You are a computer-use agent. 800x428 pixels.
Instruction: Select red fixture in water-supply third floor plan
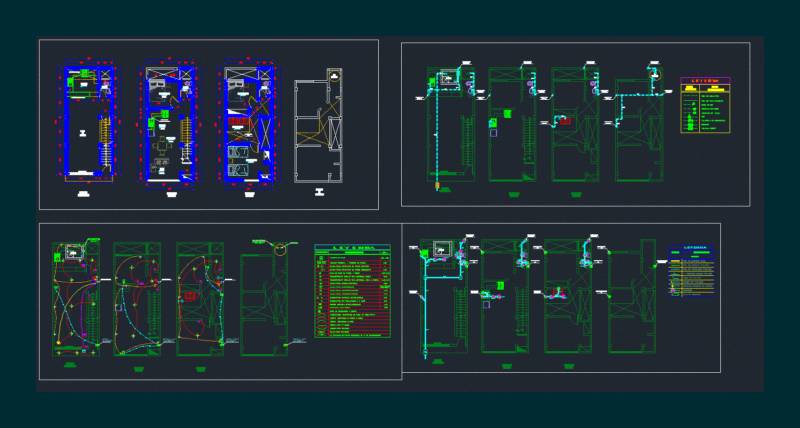[x=565, y=121]
